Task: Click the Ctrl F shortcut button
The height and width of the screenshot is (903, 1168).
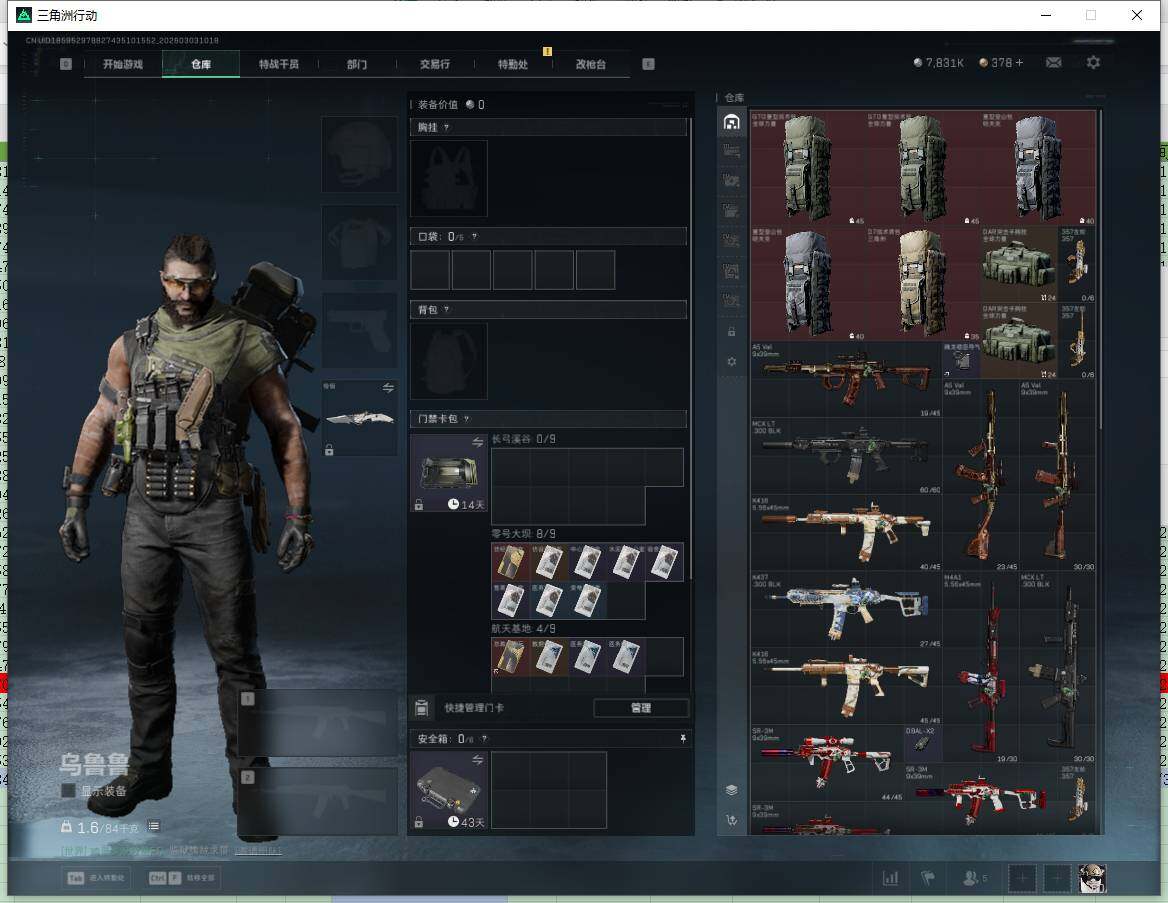Action: (182, 878)
